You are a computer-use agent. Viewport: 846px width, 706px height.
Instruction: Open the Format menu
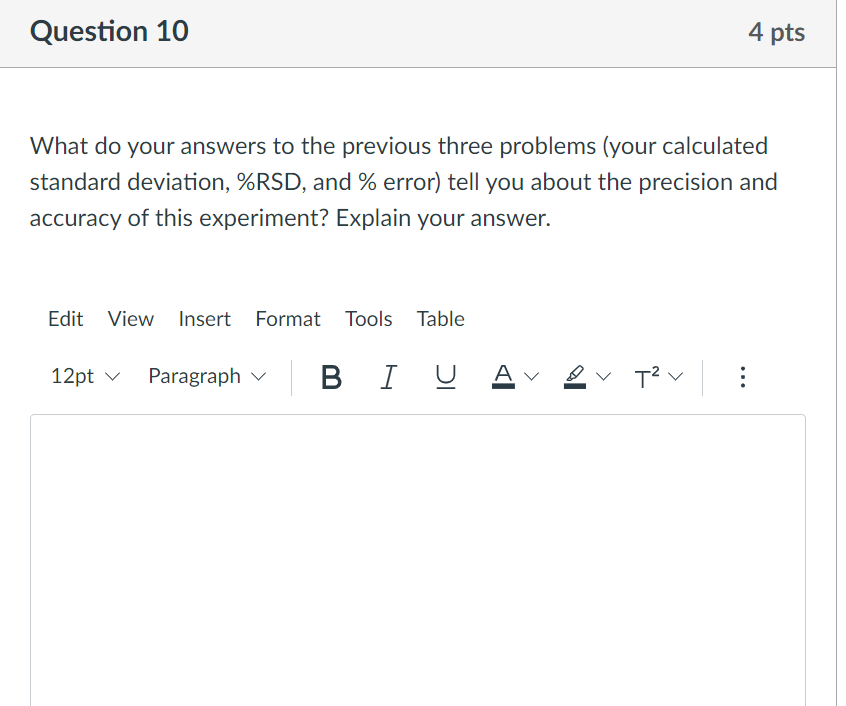pos(288,319)
